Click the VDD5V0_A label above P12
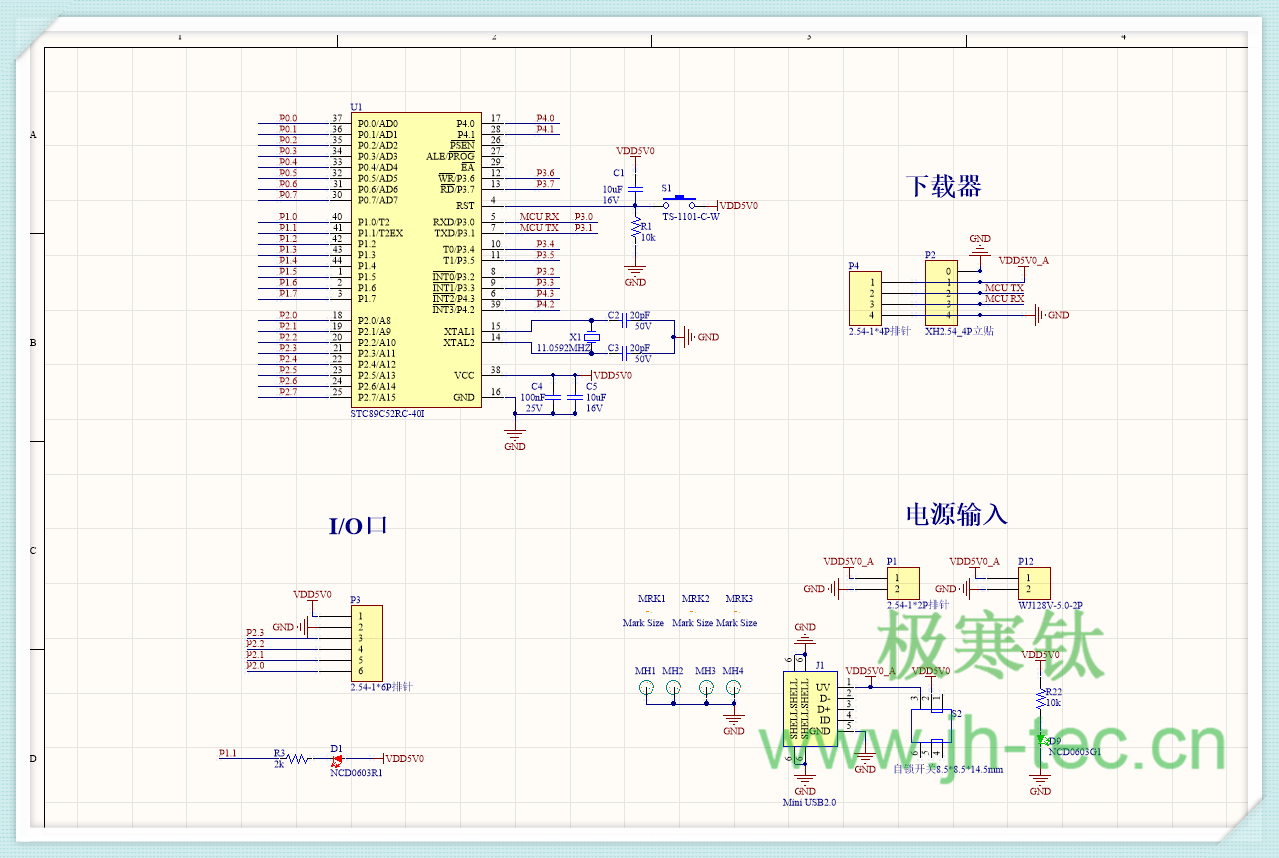 974,562
